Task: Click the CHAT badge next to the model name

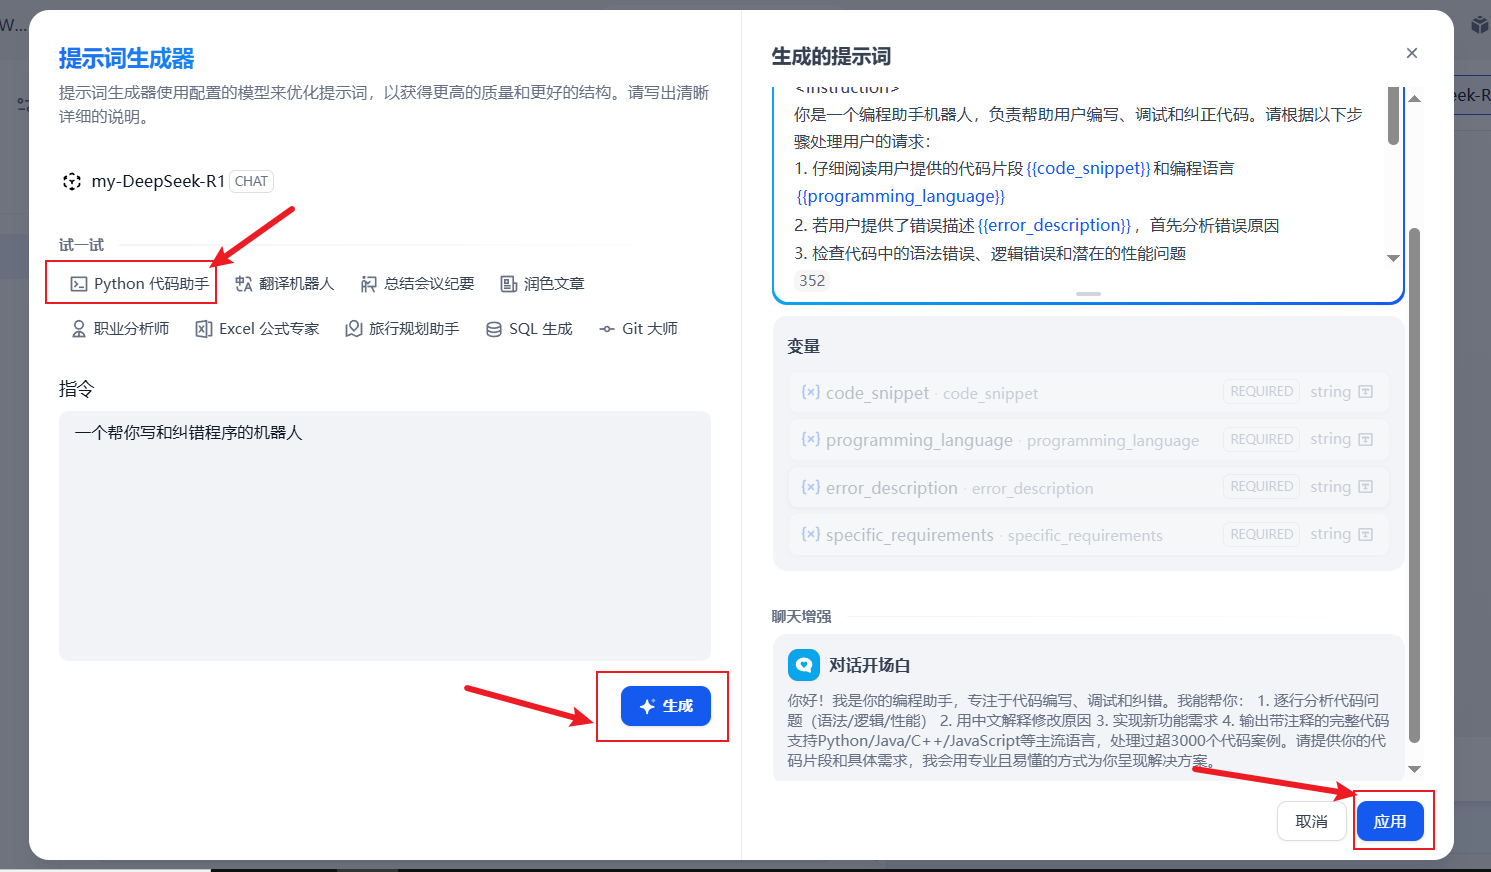Action: 251,181
